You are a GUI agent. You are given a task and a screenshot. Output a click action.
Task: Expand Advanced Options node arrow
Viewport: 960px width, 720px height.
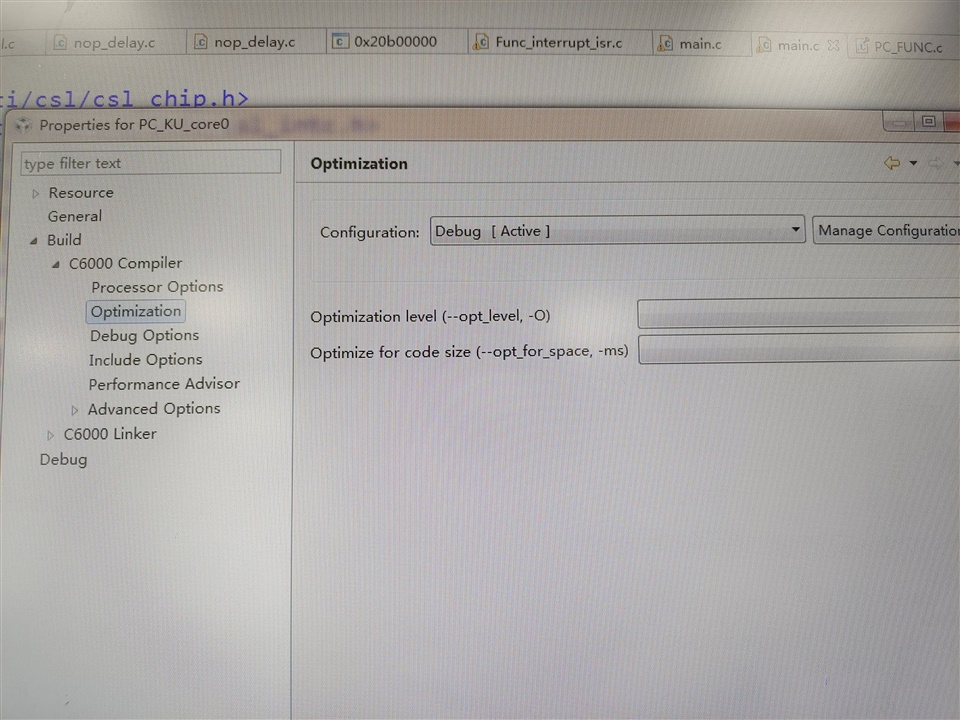(x=74, y=410)
